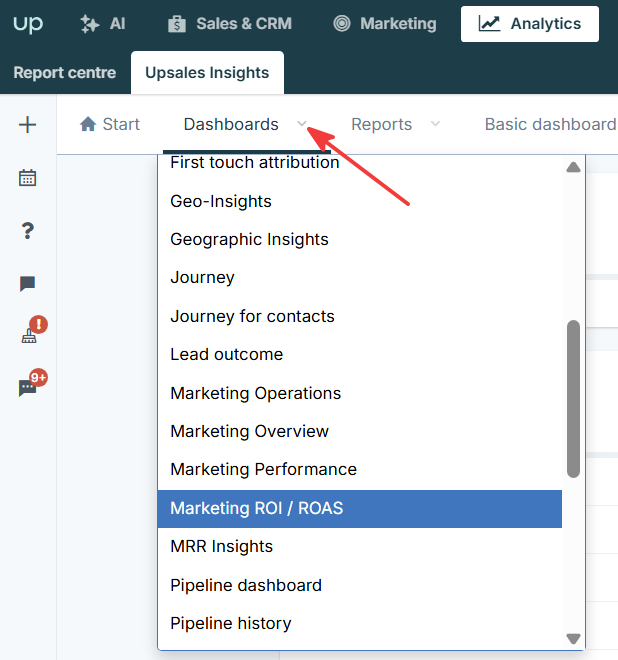Screen dimensions: 618x660
Task: Select the Analytics menu
Action: tap(530, 24)
